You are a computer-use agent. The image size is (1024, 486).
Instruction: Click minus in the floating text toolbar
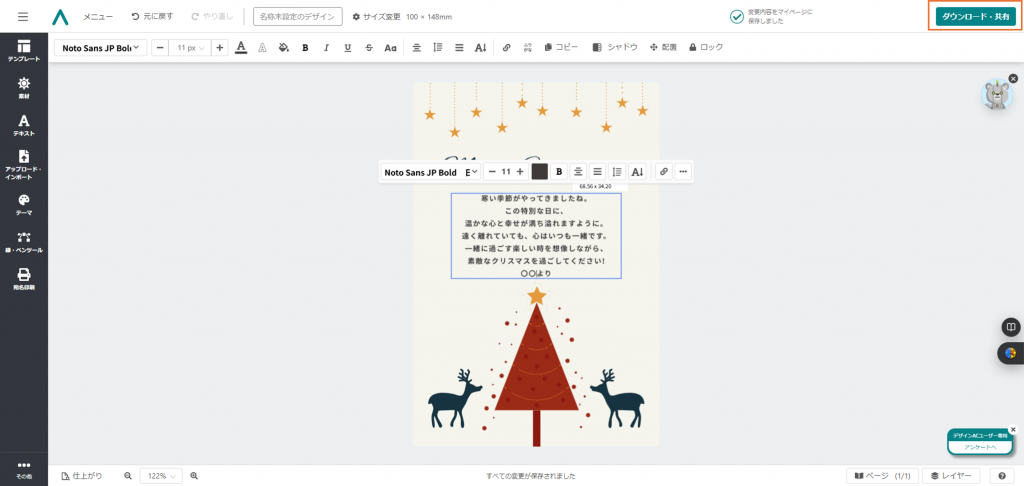(493, 172)
